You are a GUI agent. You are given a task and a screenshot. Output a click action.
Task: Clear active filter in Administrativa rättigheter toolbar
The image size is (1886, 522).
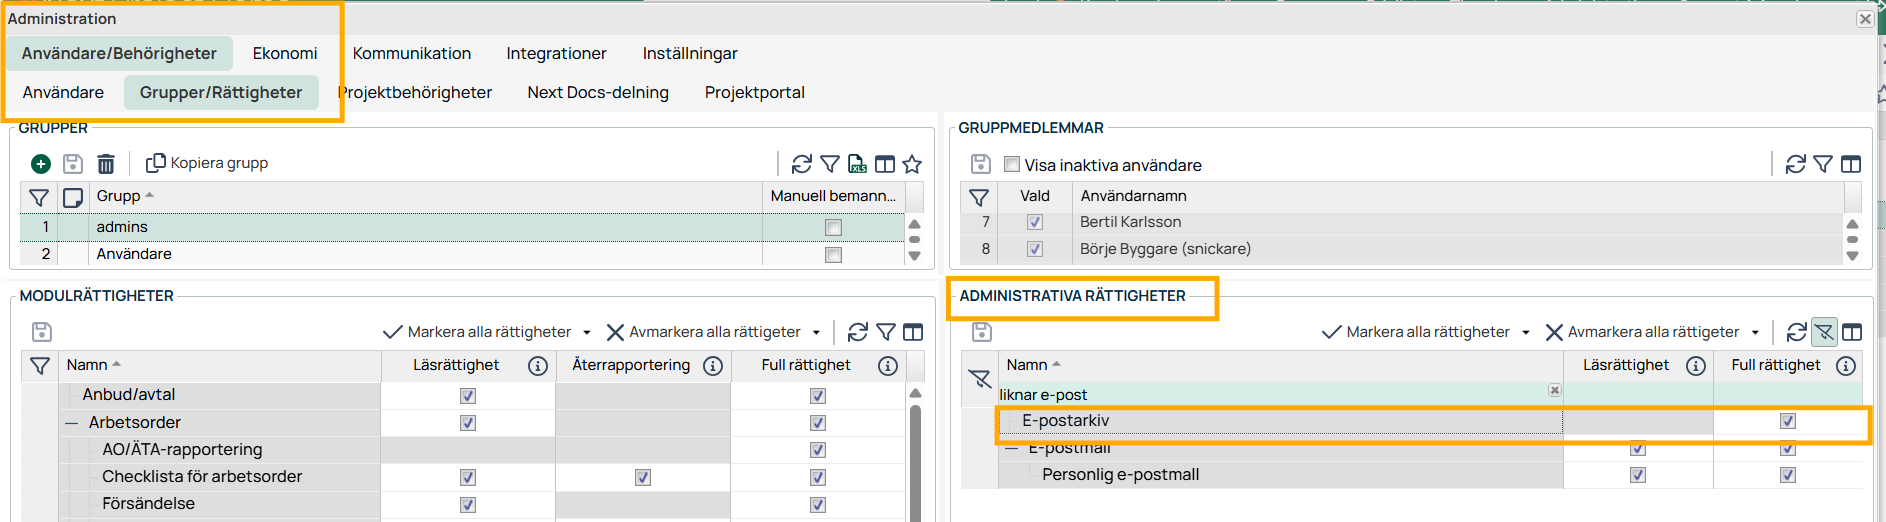[x=1824, y=332]
